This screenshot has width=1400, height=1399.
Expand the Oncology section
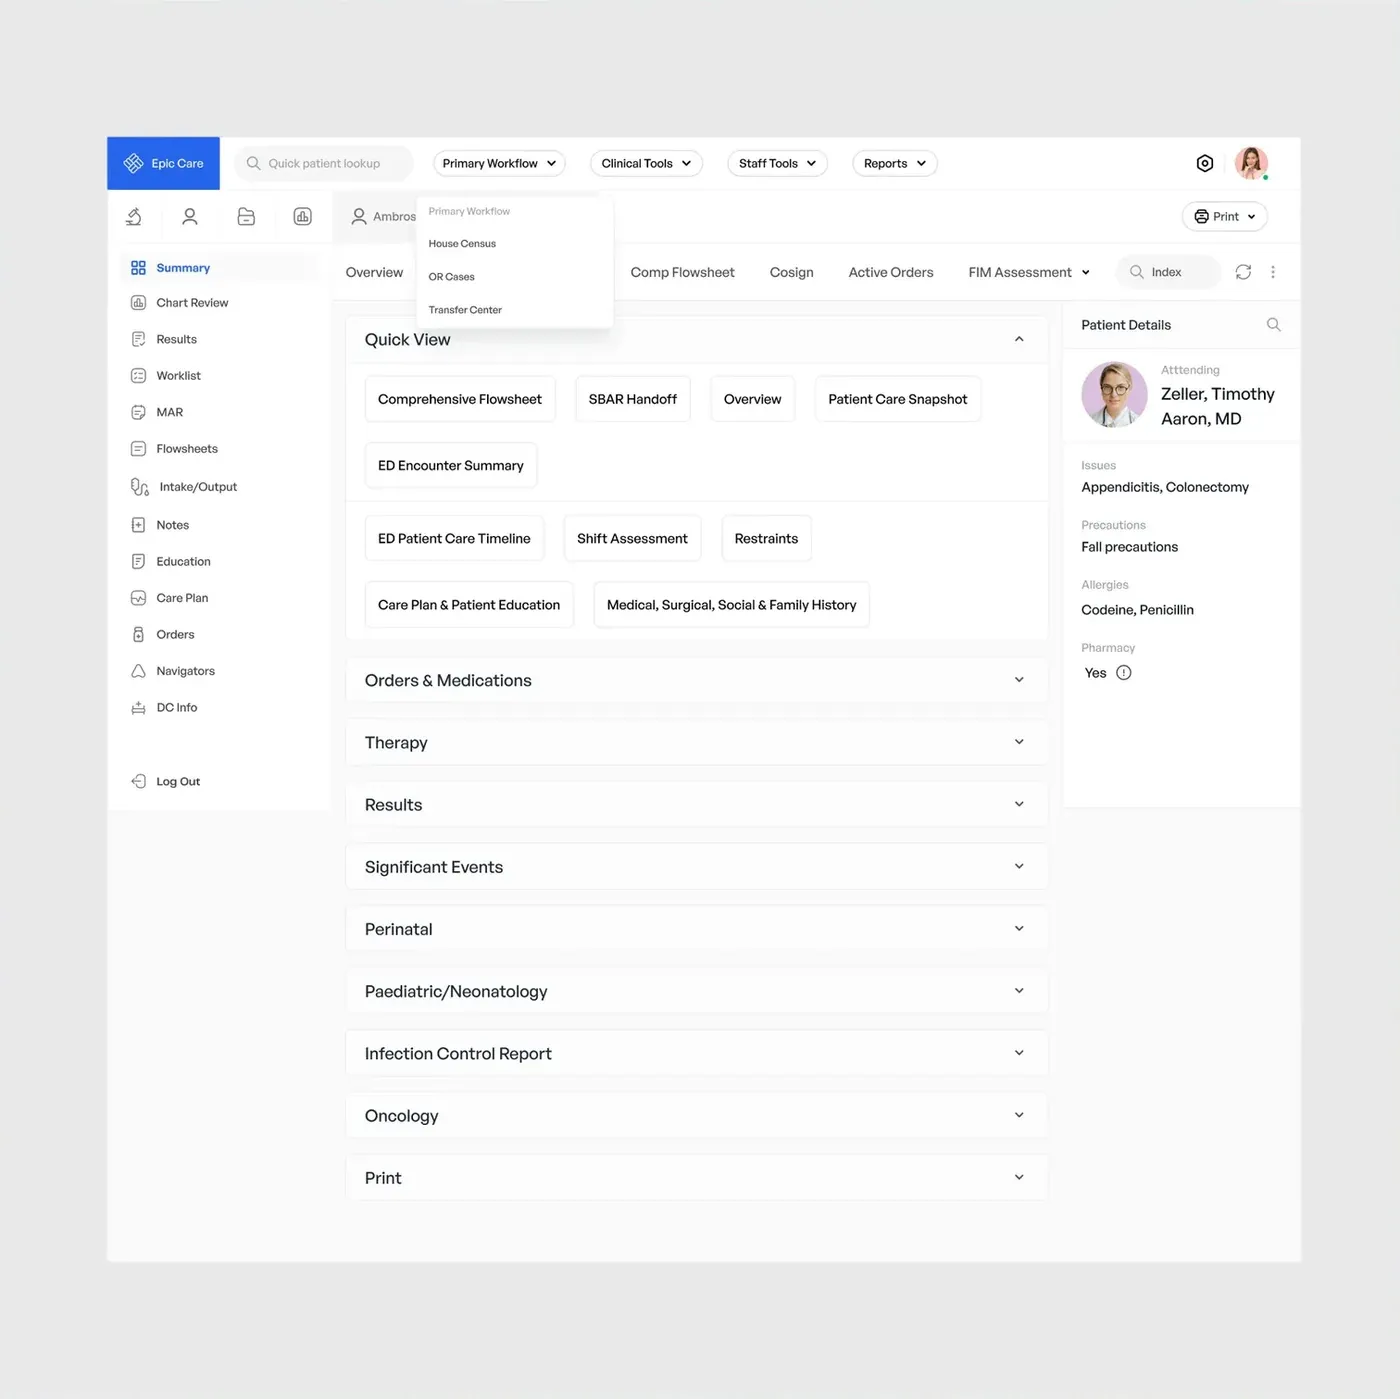point(1019,1115)
